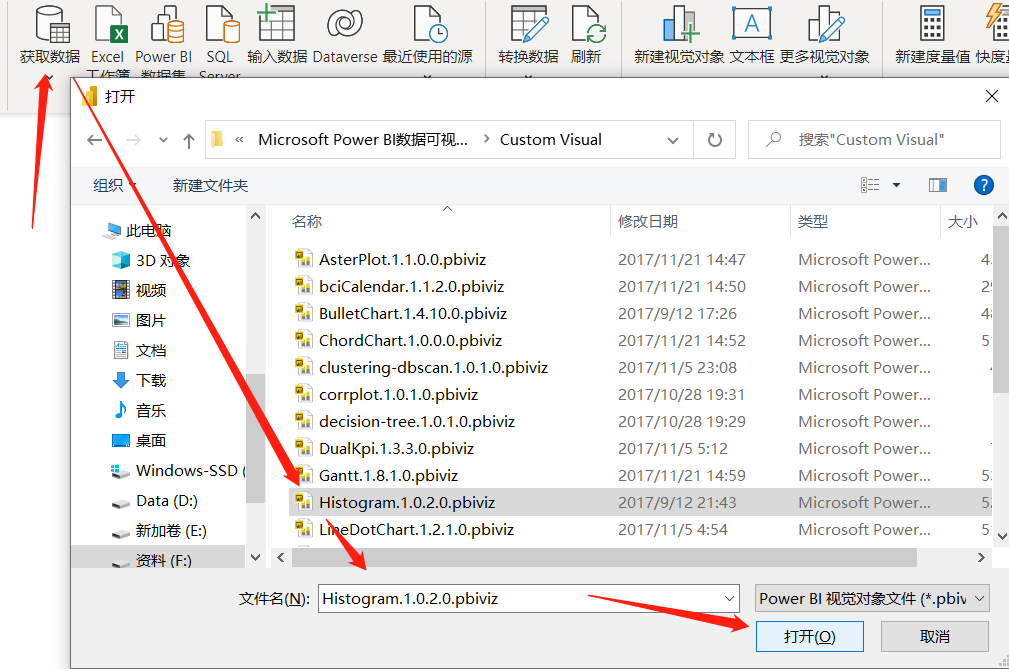Click the search Custom Visual field
This screenshot has width=1009, height=669.
coord(875,140)
